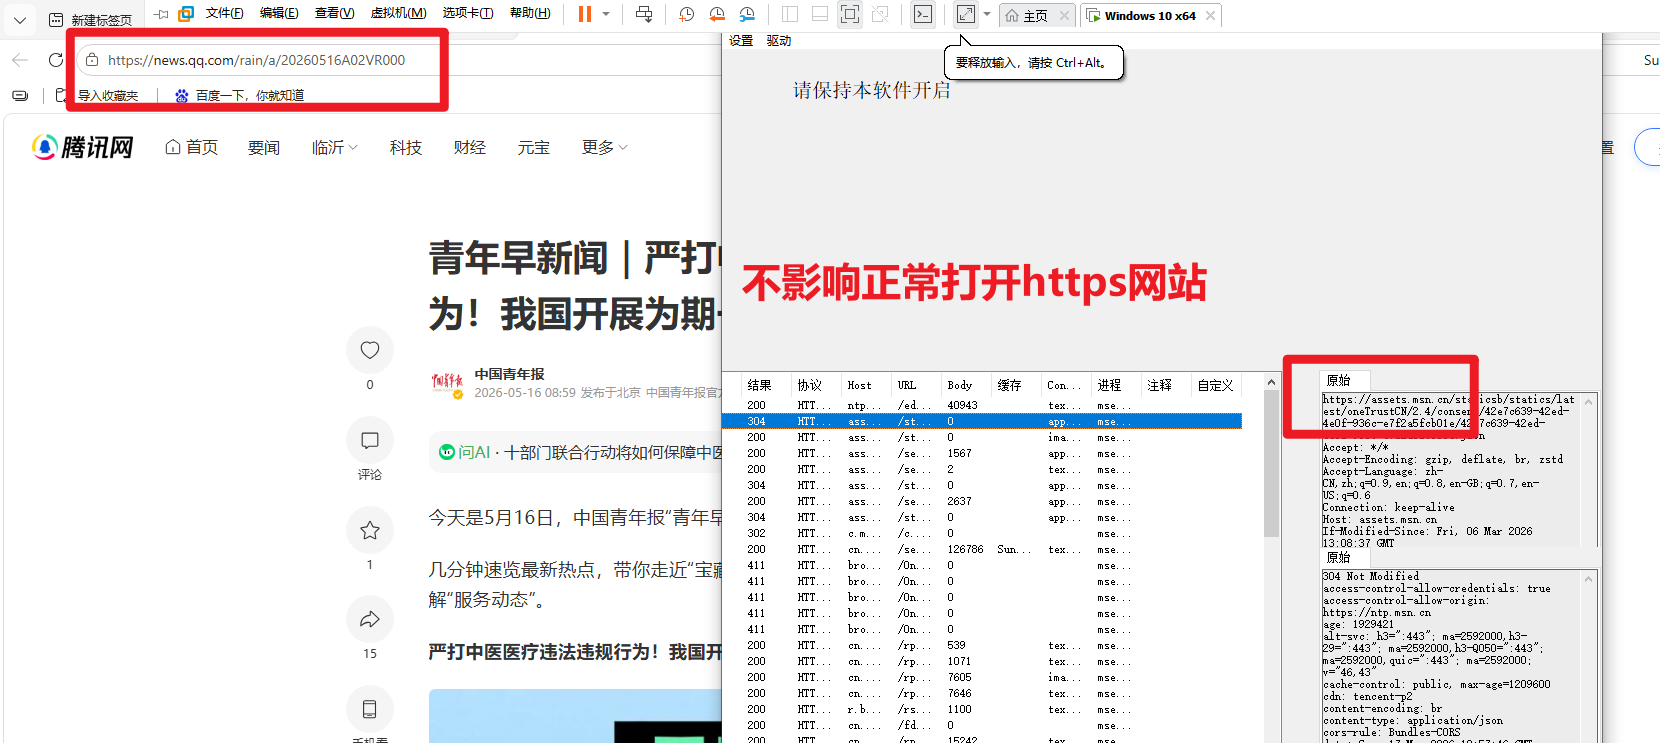1660x743 pixels.
Task: Open the 查看(V) menu
Action: click(x=334, y=13)
